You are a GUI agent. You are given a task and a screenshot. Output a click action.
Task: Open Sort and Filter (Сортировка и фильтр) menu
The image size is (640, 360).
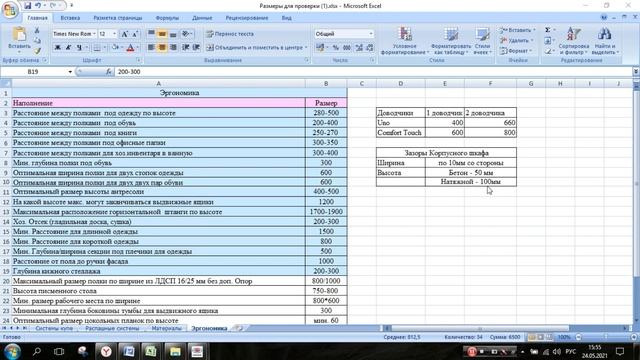point(573,41)
